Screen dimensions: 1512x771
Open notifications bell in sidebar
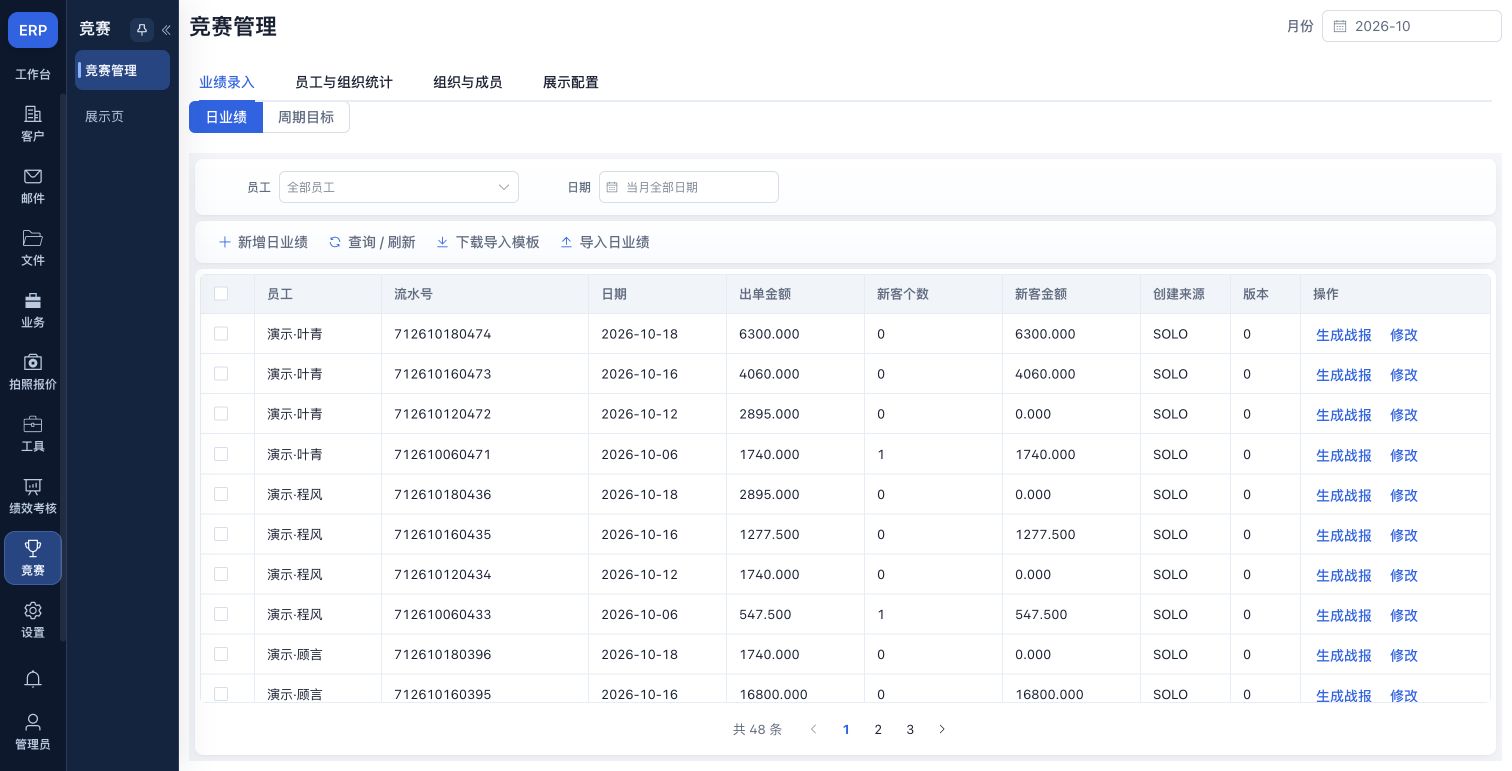[x=33, y=680]
